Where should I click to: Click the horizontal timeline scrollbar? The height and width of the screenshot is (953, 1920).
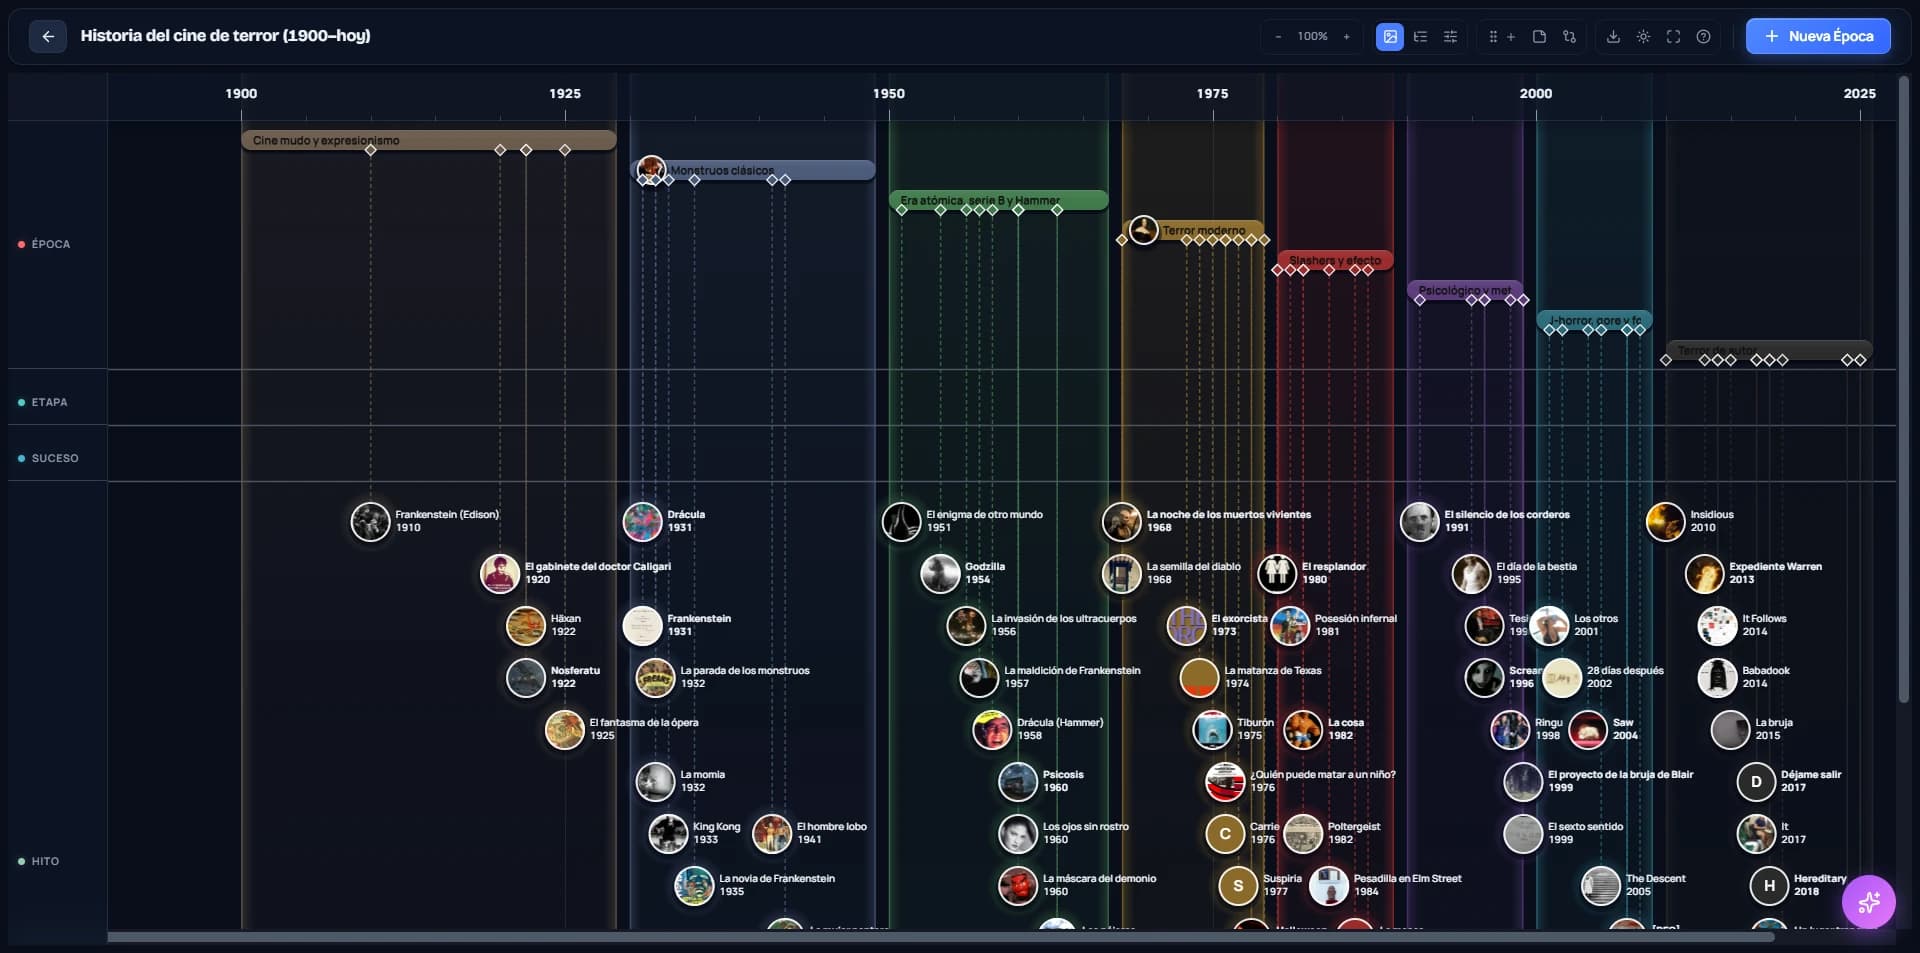(x=940, y=937)
